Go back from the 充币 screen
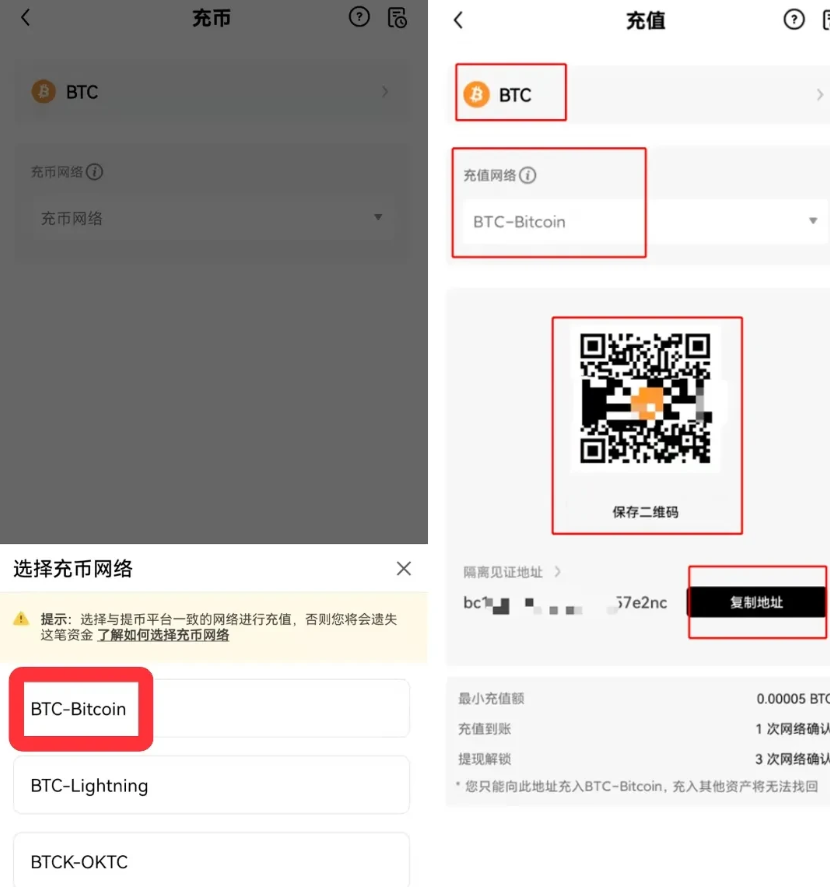The width and height of the screenshot is (830, 891). click(x=25, y=18)
